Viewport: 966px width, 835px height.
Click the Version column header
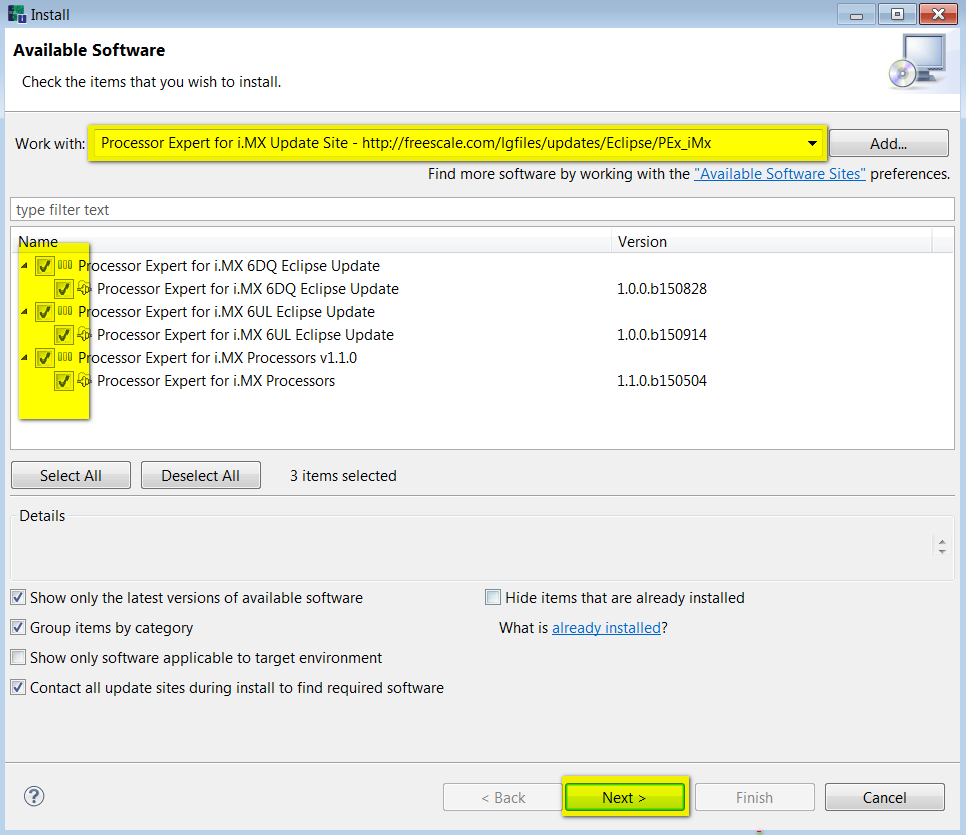pos(772,242)
